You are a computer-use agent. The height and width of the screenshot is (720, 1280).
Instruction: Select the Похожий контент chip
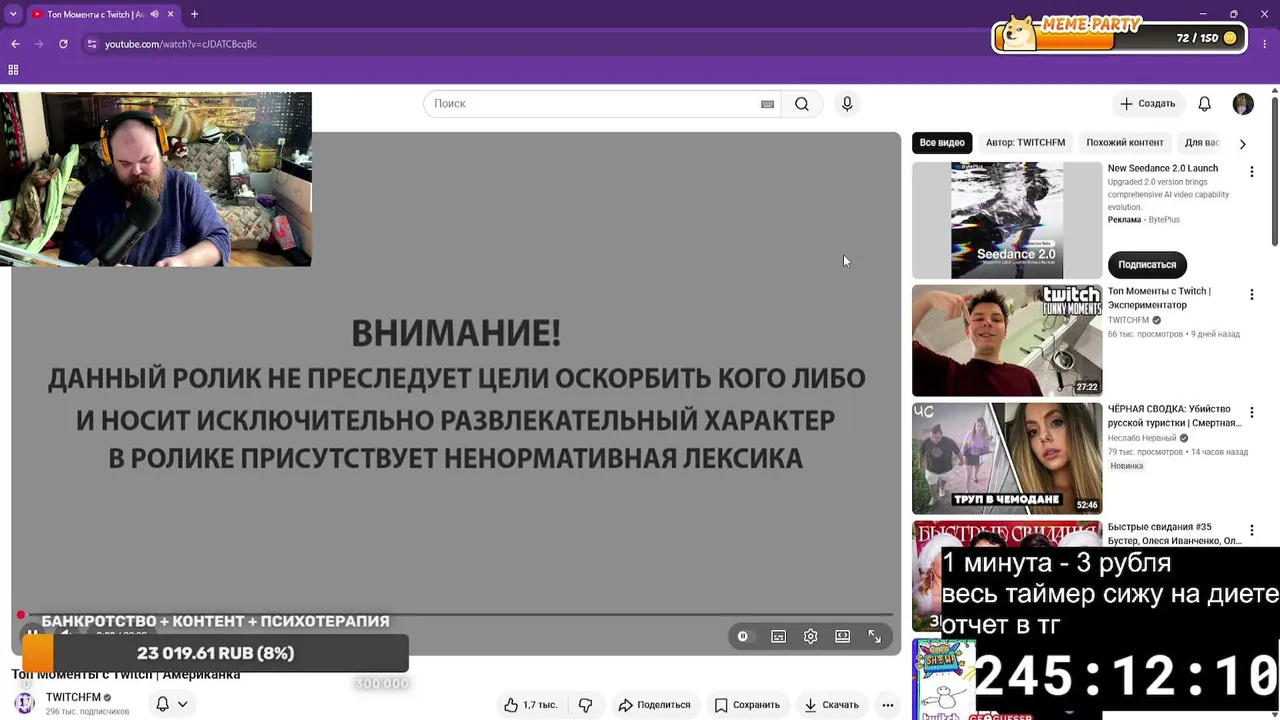pos(1125,143)
